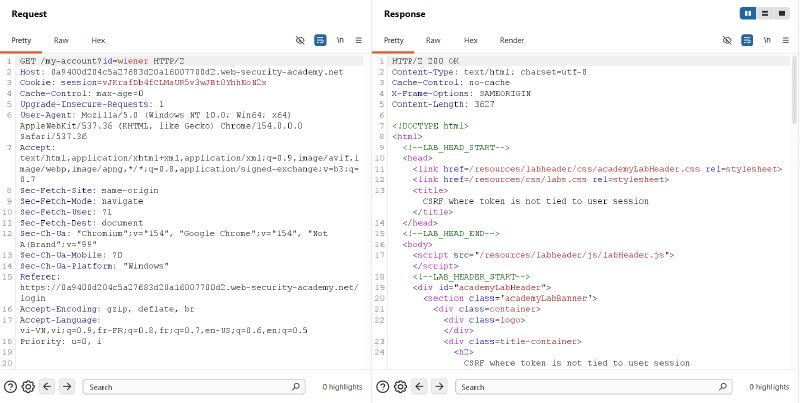Image resolution: width=800 pixels, height=403 pixels.
Task: Click 'HTTP/2 200 OK' status line
Action: [x=426, y=61]
